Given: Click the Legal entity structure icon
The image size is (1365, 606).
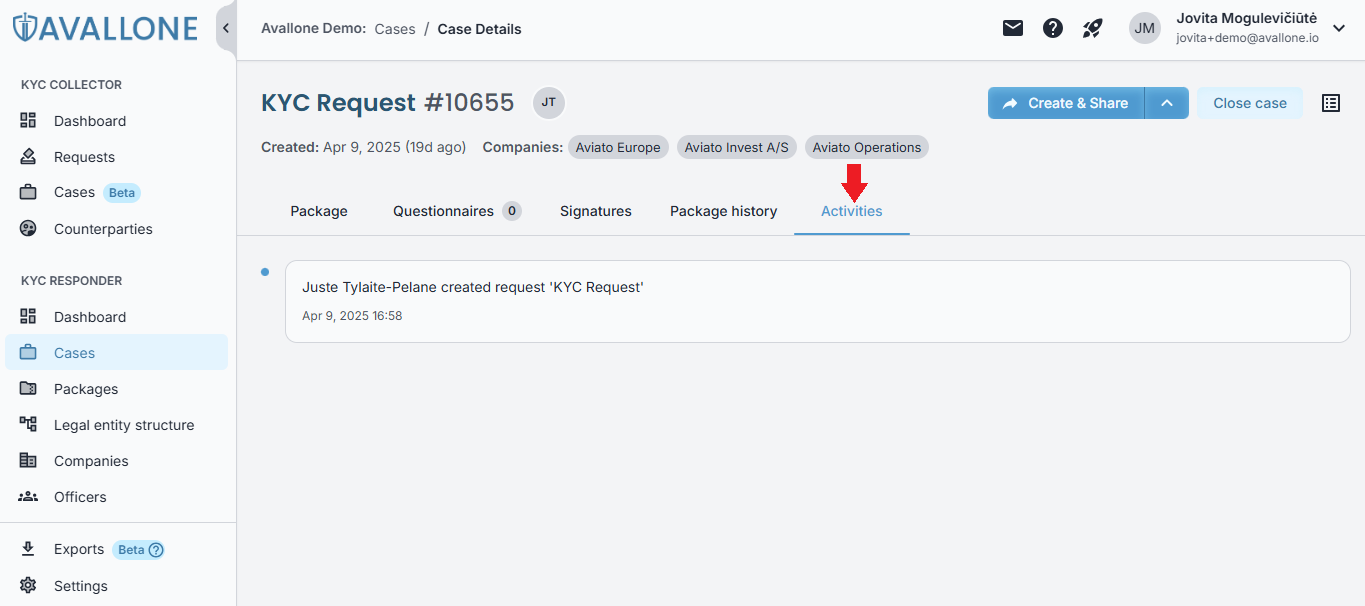Looking at the screenshot, I should coord(28,425).
